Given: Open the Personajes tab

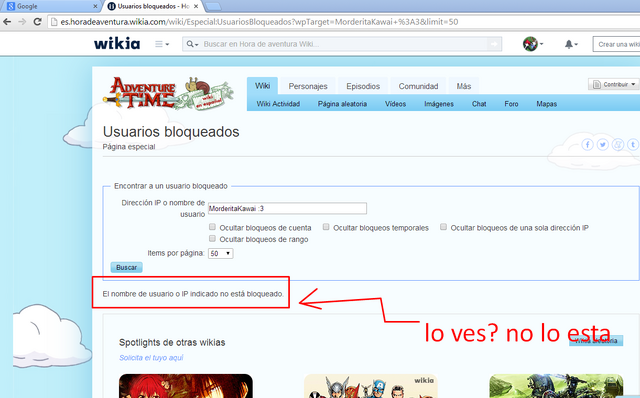Looking at the screenshot, I should 308,87.
